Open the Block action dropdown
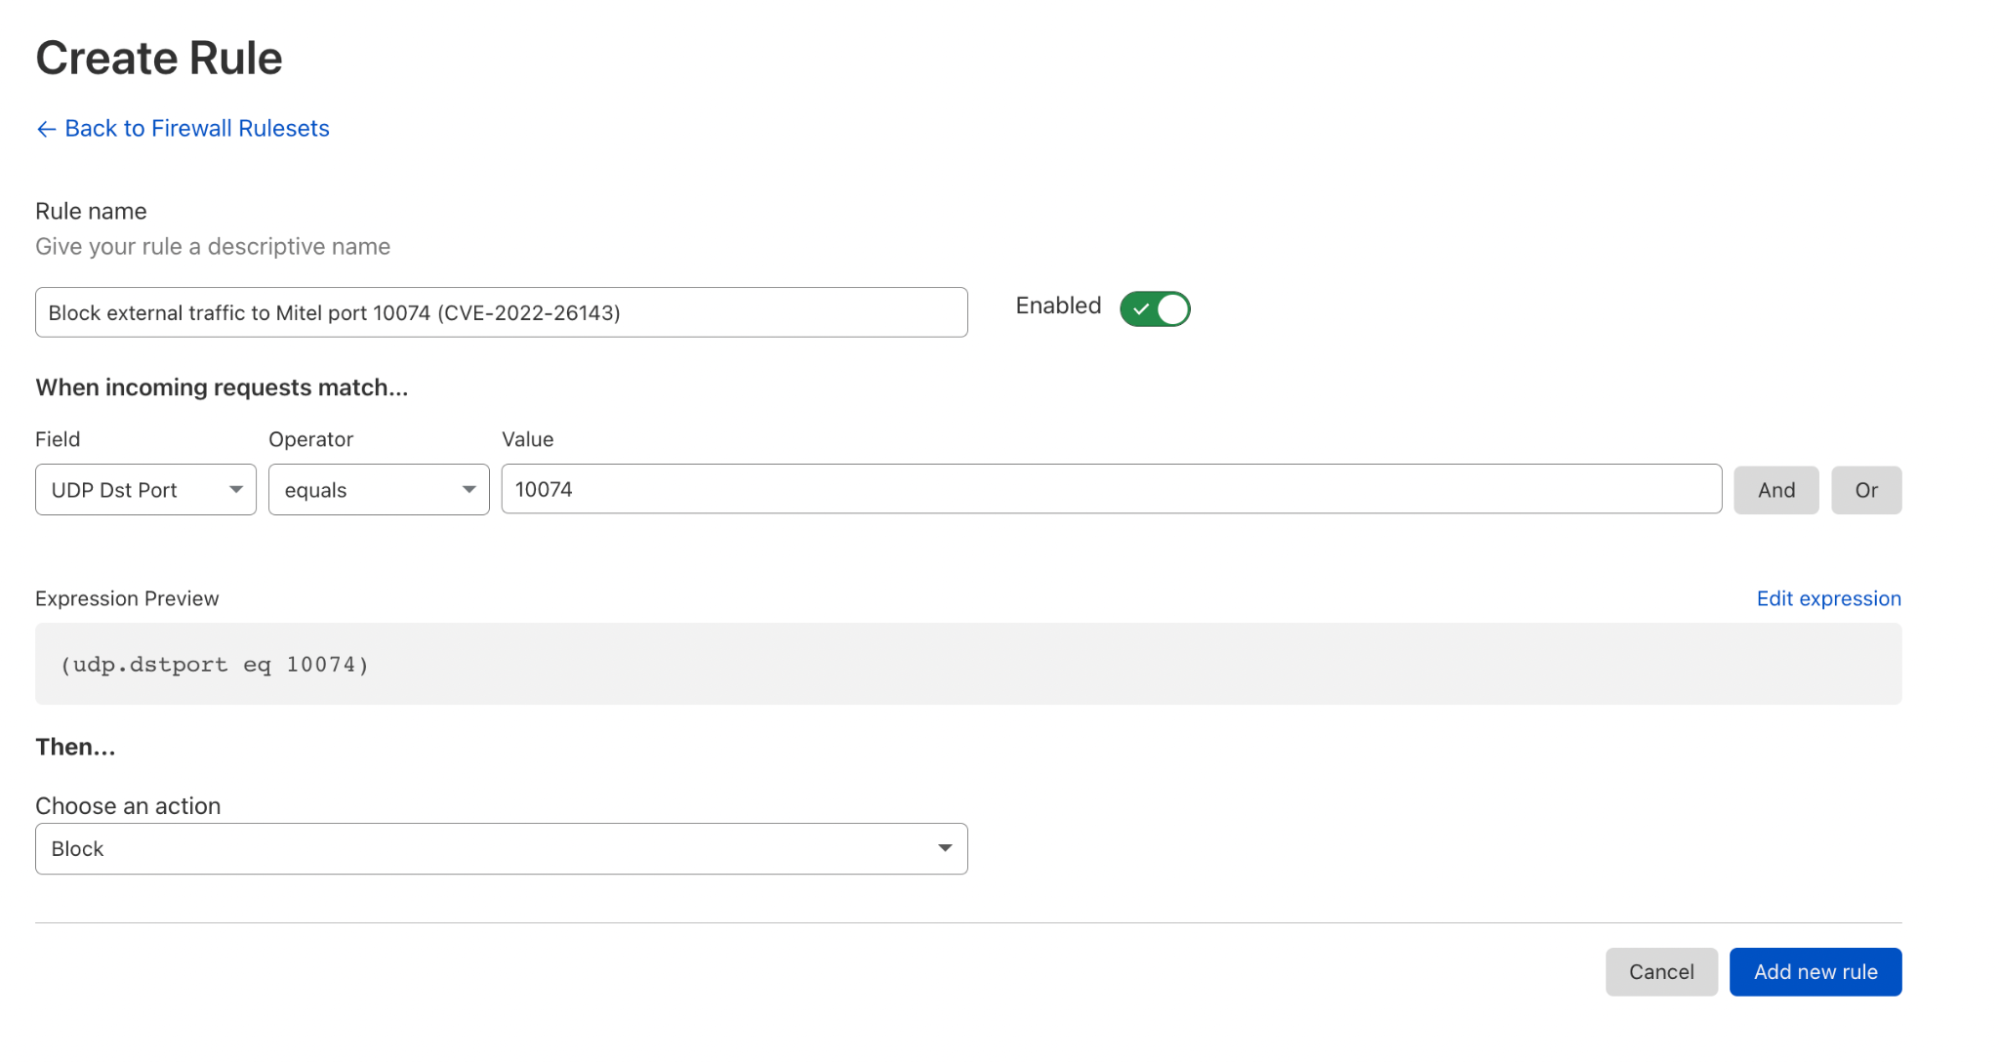This screenshot has height=1062, width=1999. 501,849
